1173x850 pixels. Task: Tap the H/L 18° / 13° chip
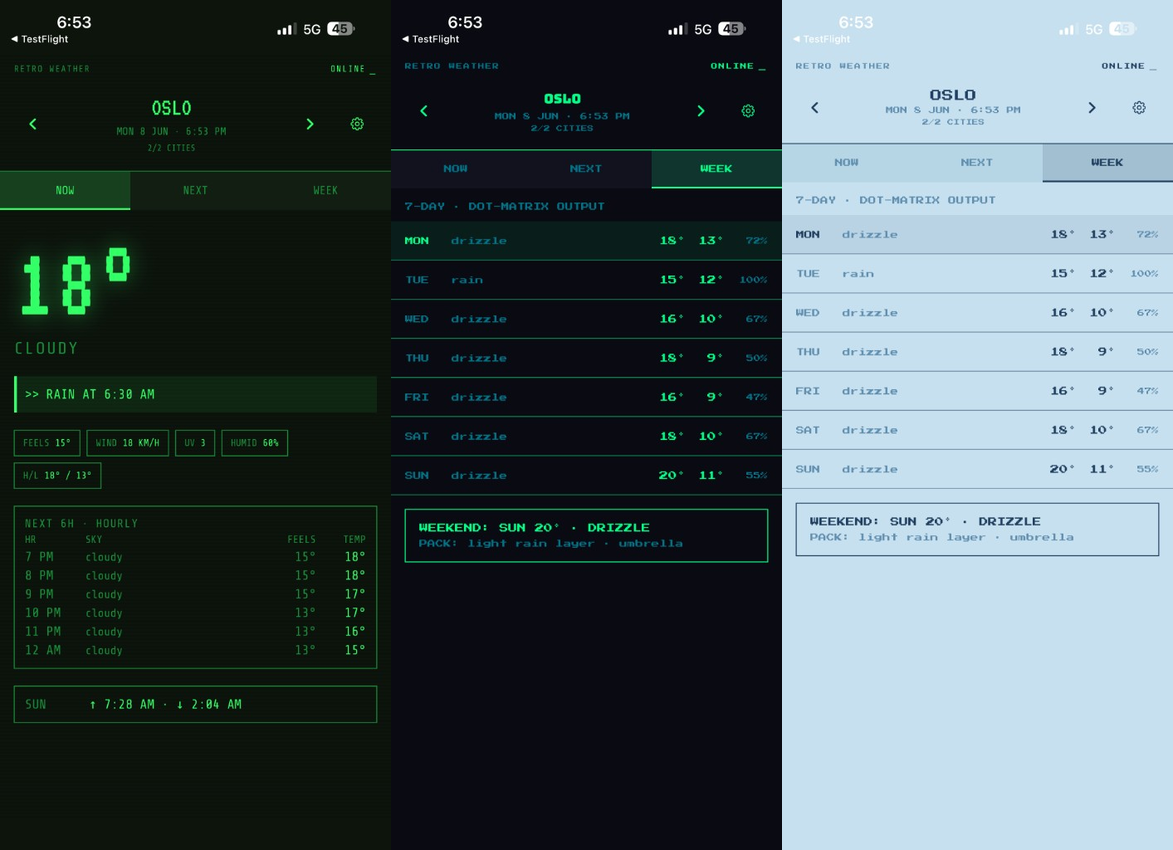[x=57, y=475]
